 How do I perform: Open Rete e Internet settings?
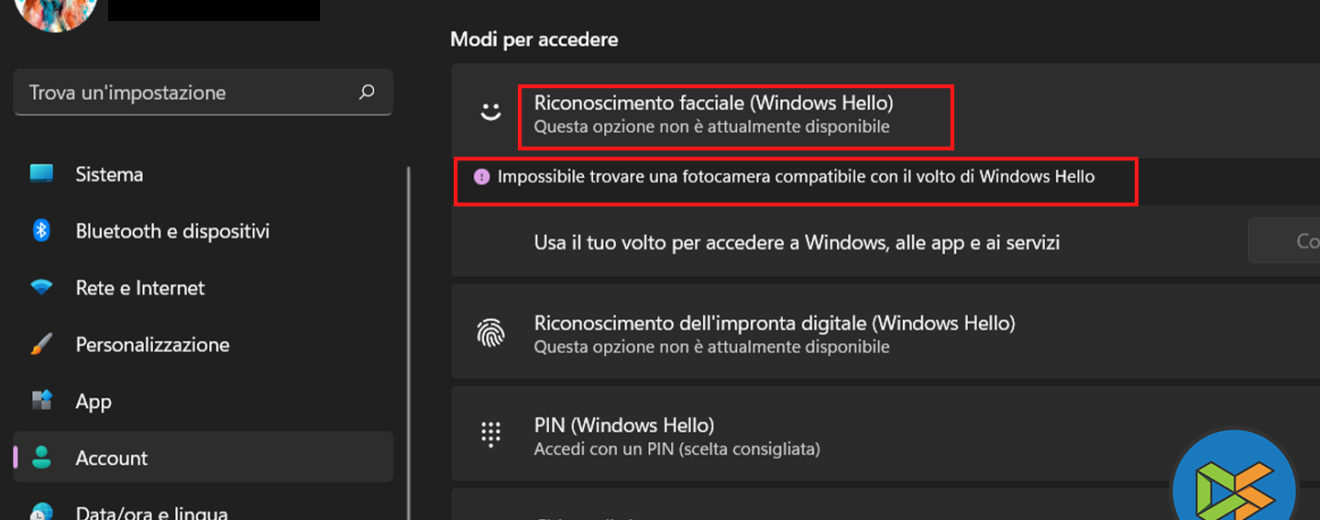tap(140, 288)
